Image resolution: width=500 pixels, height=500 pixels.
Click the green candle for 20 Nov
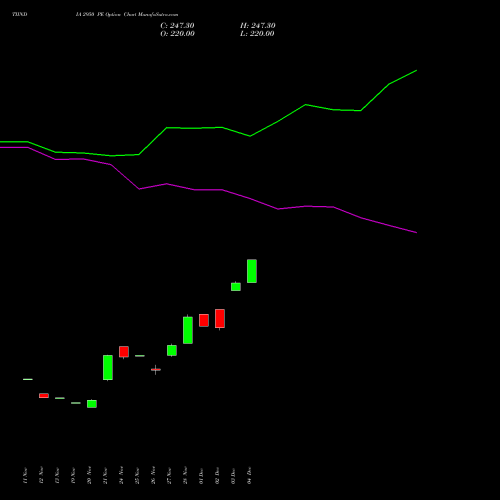pos(92,404)
